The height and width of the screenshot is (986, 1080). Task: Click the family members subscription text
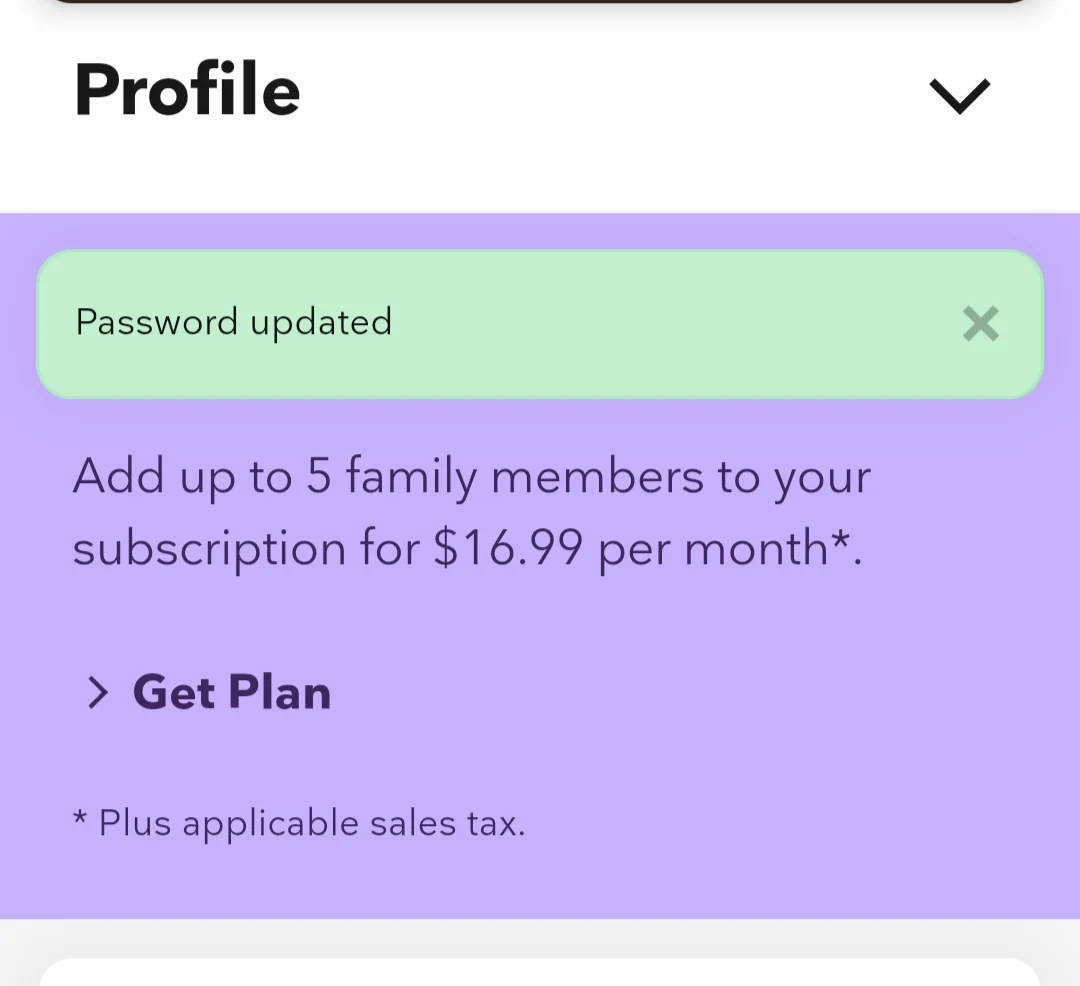click(472, 512)
